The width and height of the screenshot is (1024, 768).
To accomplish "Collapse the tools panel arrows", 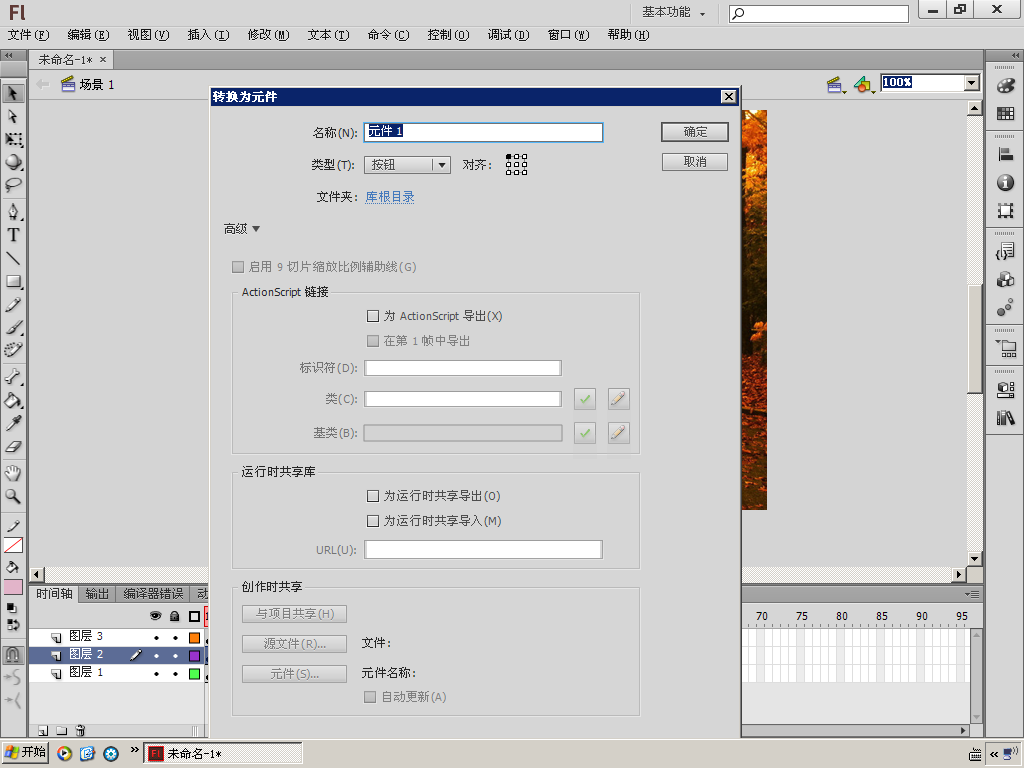I will [x=9, y=56].
